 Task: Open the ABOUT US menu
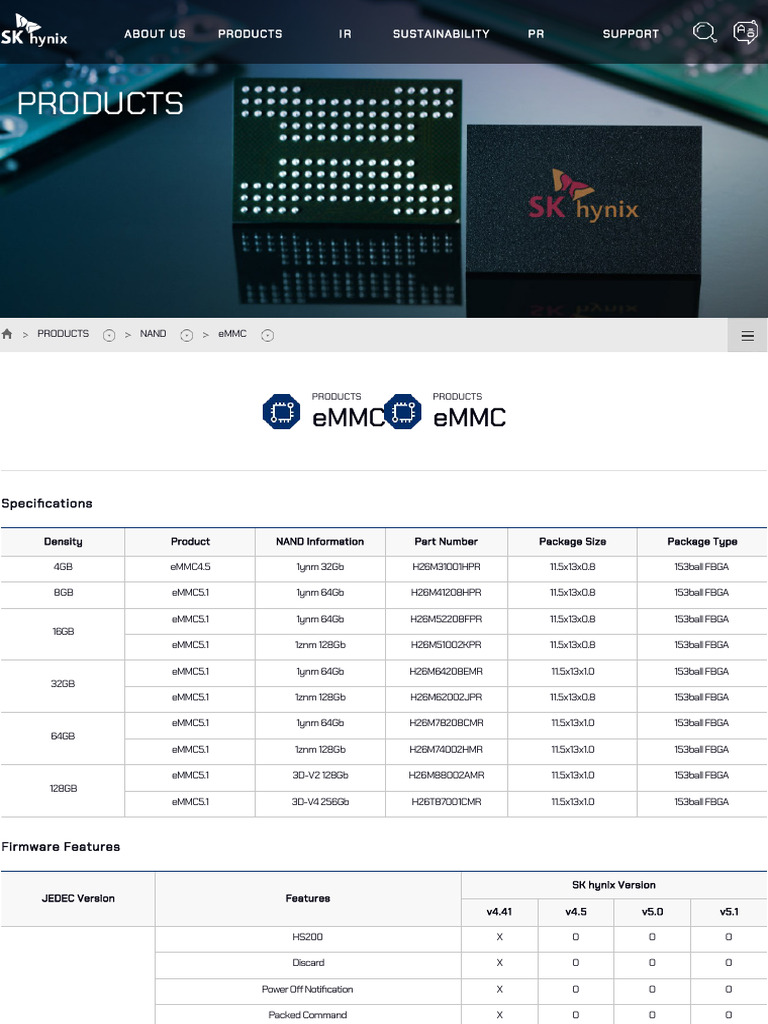pos(154,34)
